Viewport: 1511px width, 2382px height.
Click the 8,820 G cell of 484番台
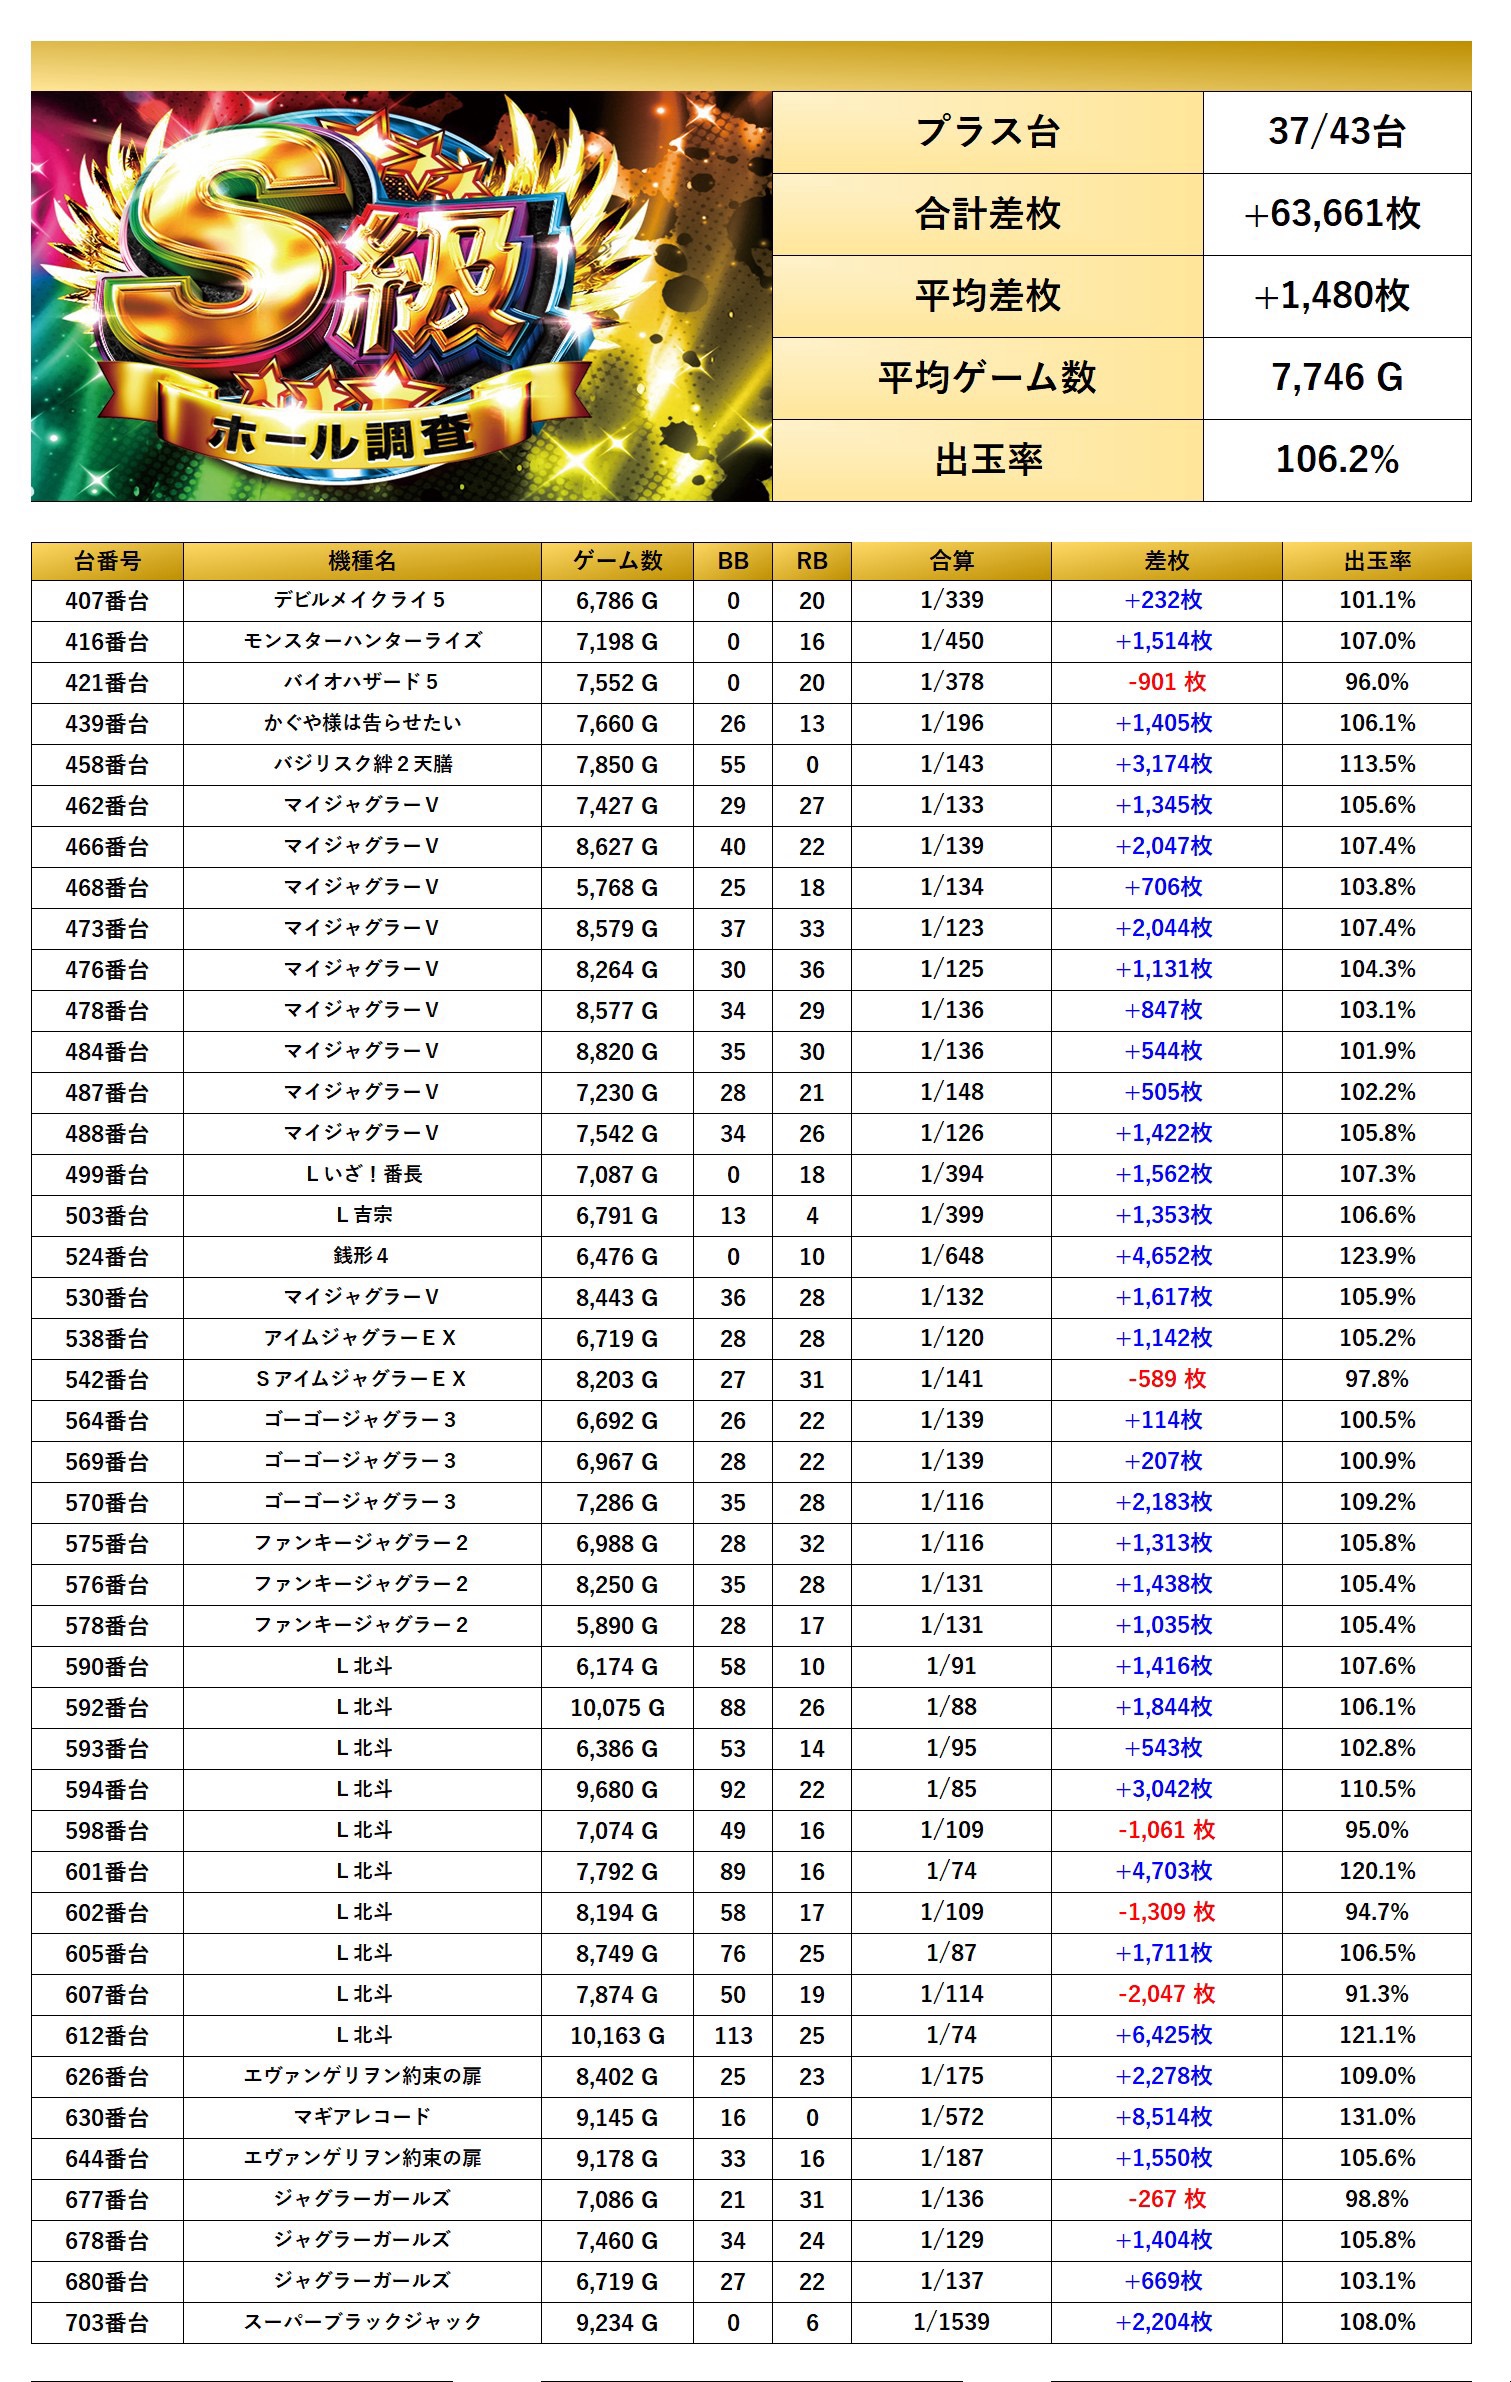pos(617,1052)
